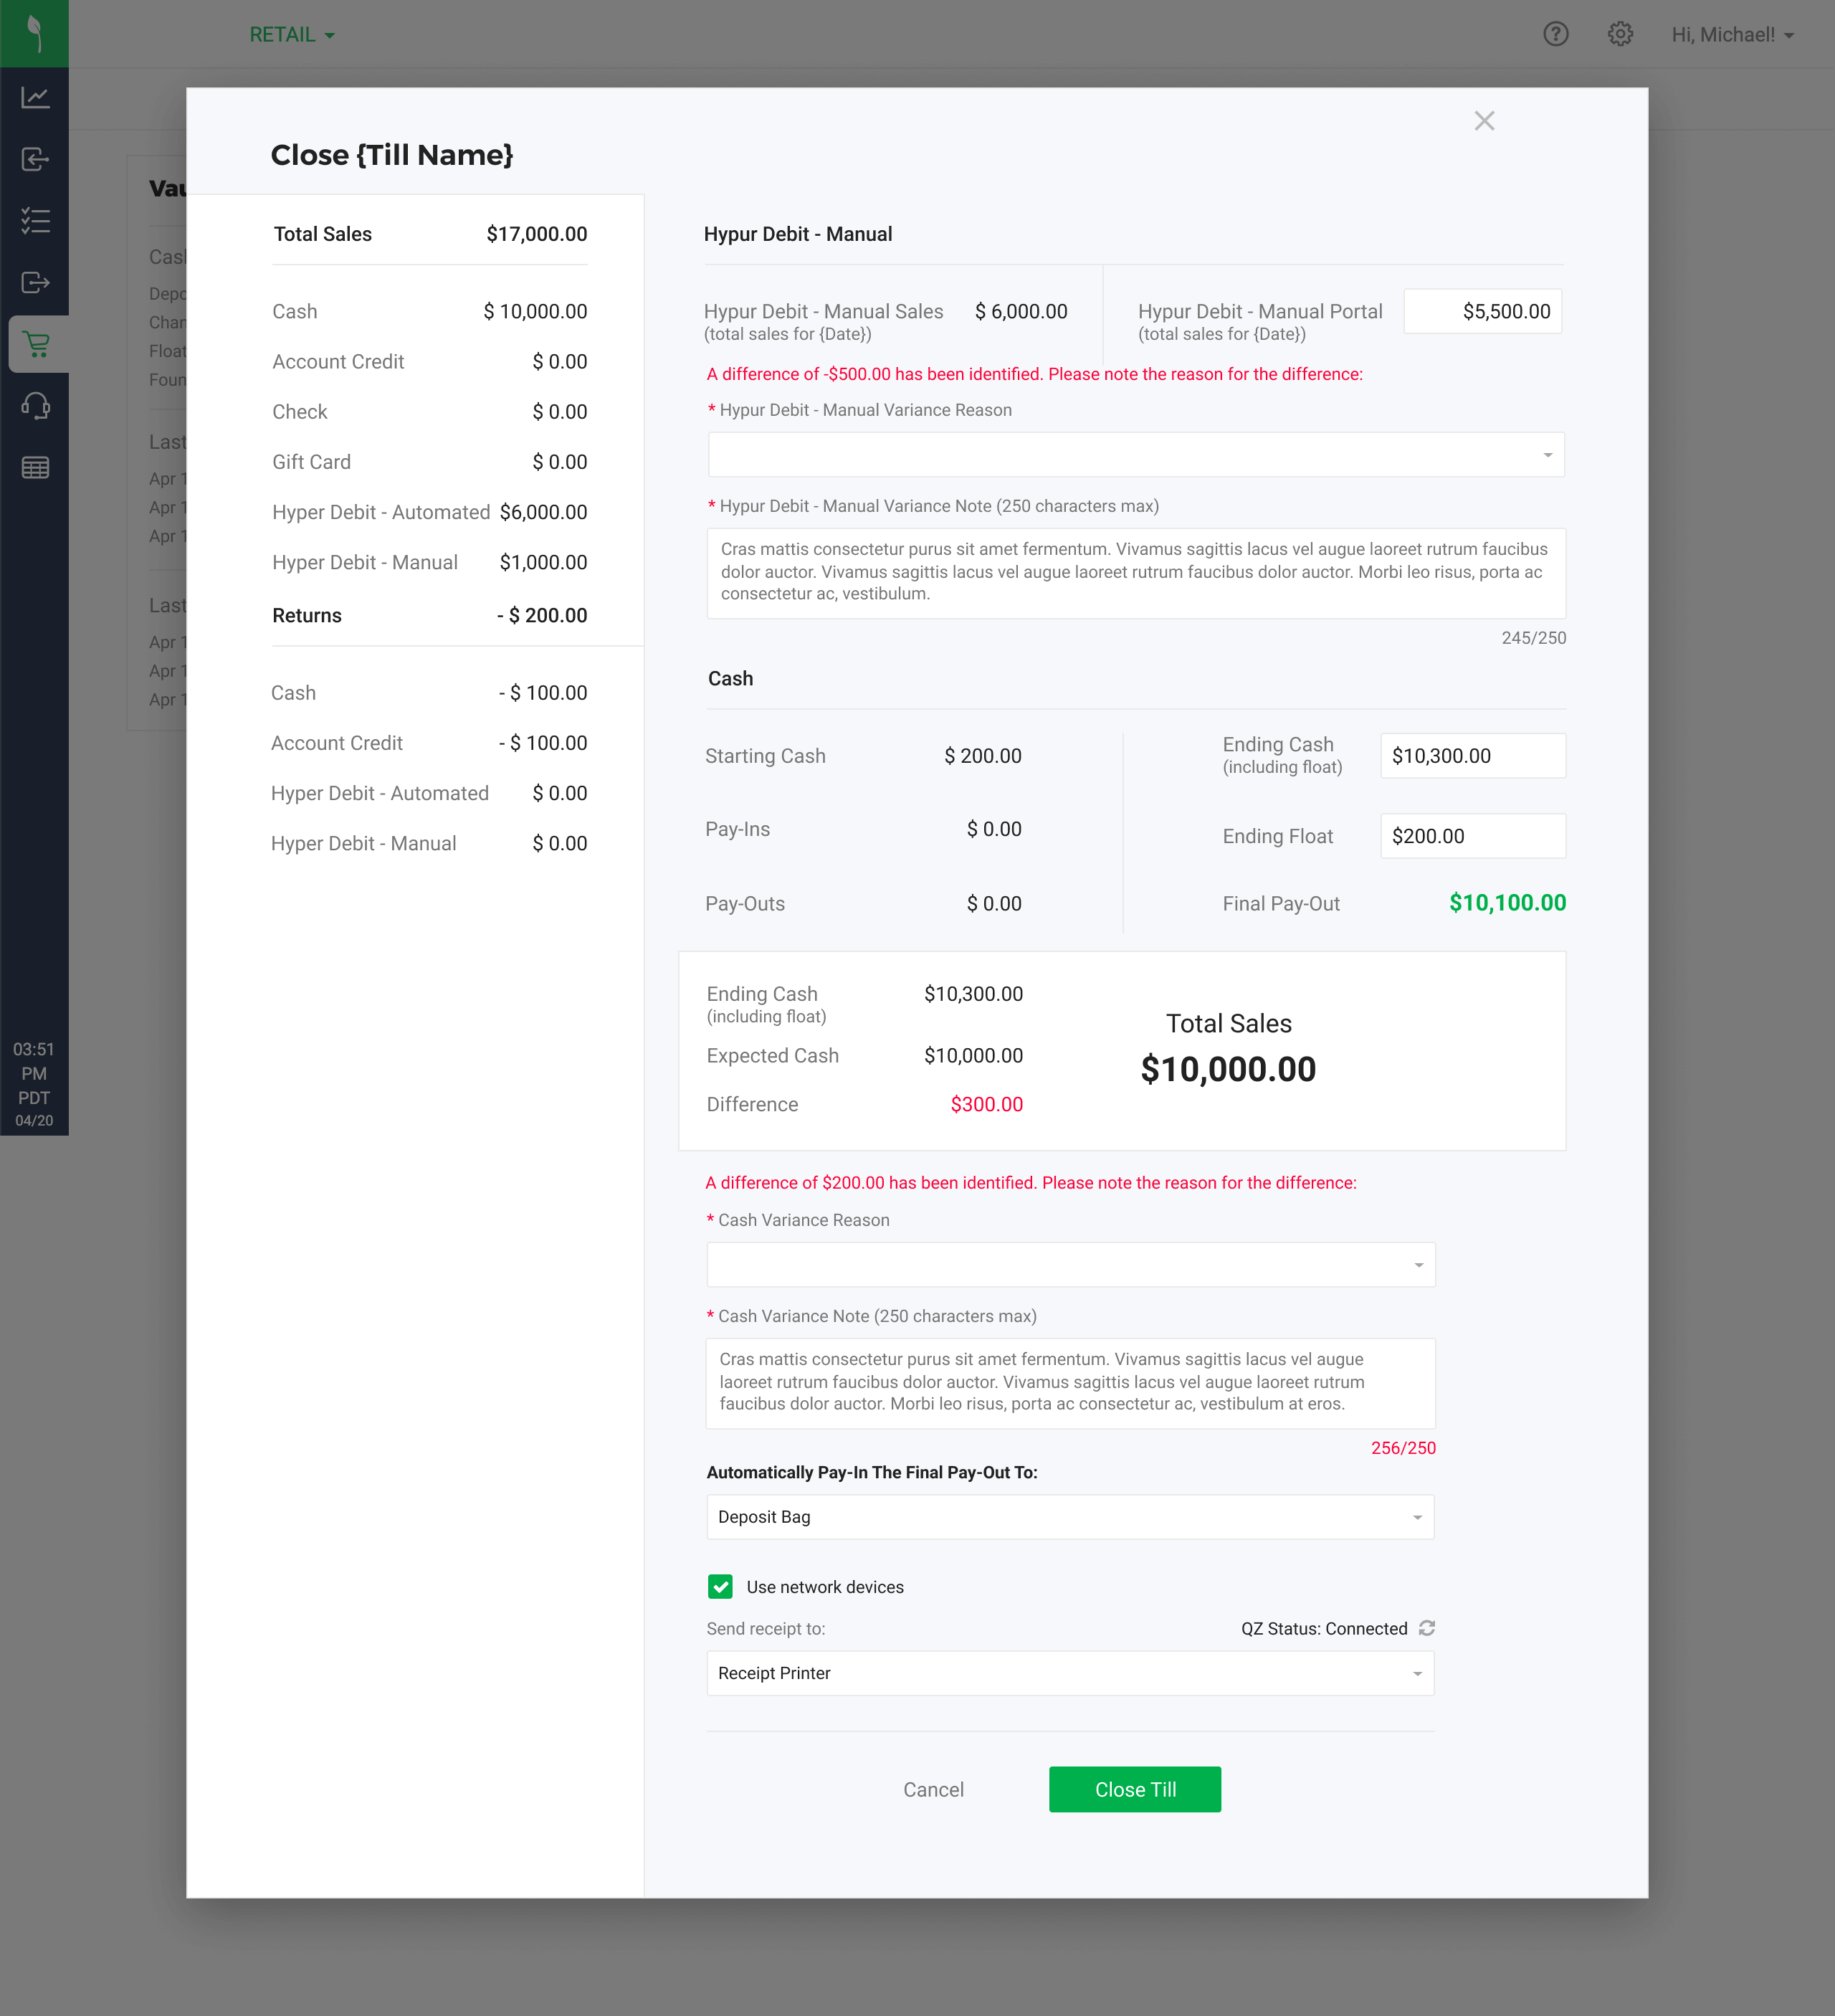Open the Hi, Michael! user menu
Viewport: 1835px width, 2016px height.
(1732, 35)
